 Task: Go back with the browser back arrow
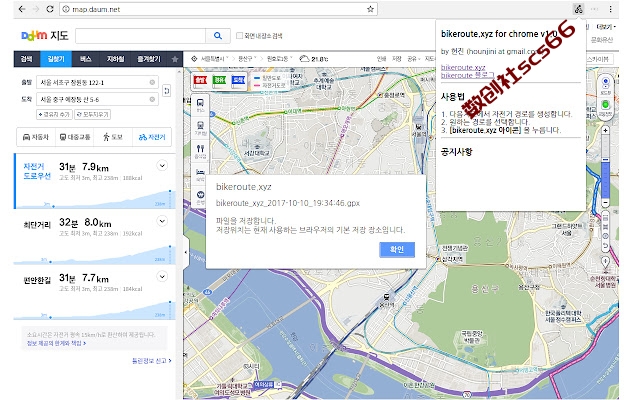coord(22,9)
